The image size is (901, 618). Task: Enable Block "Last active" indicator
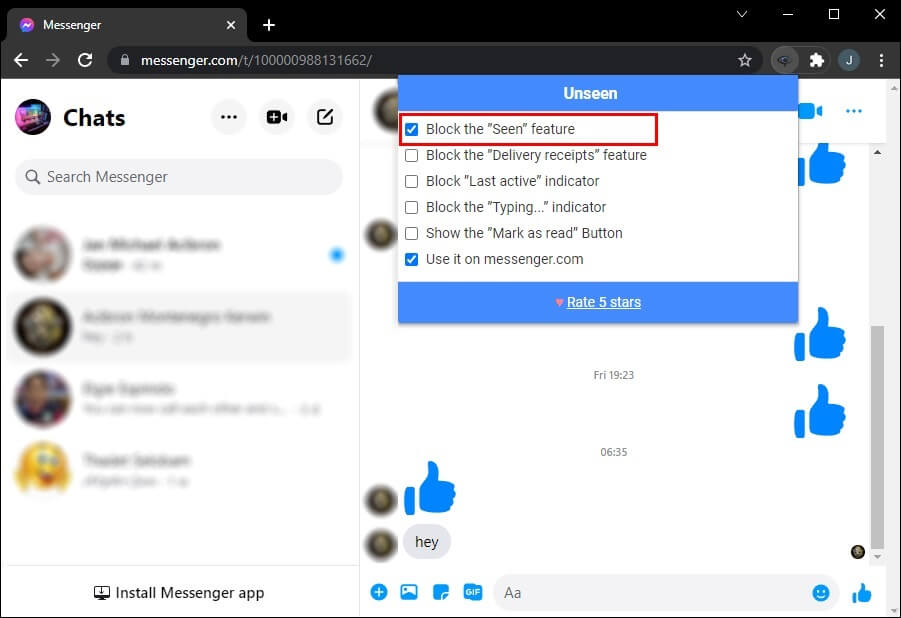[411, 181]
